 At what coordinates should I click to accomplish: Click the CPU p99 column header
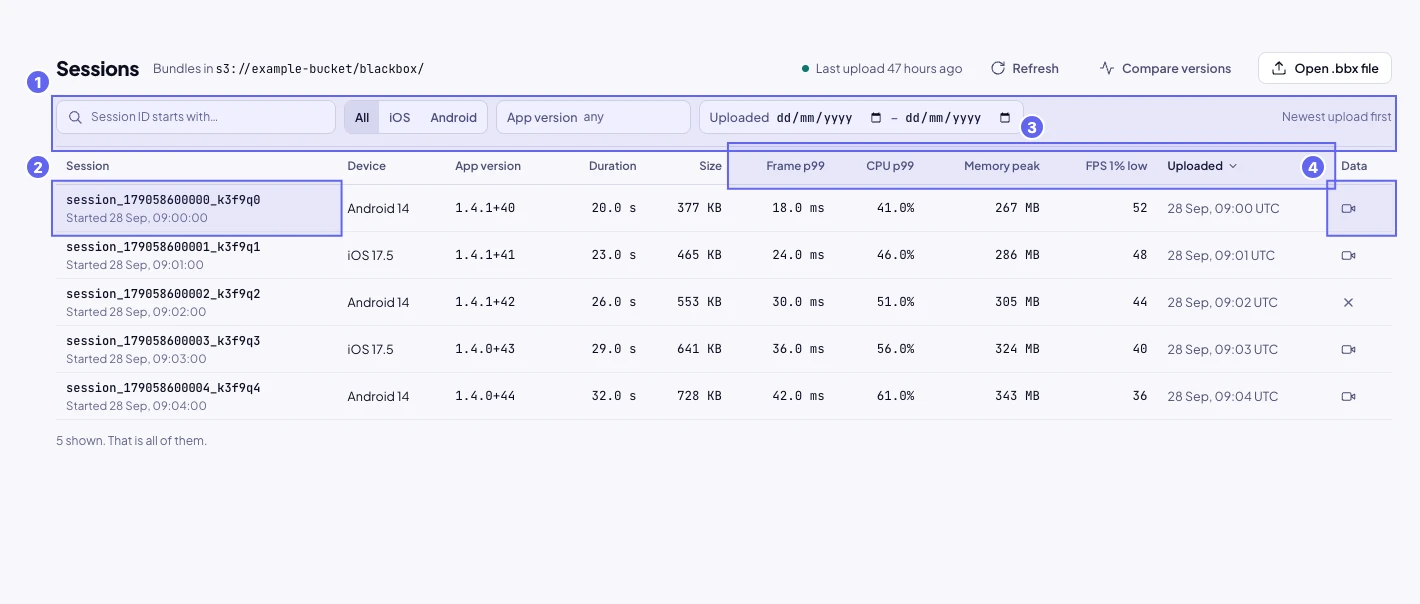[x=890, y=166]
